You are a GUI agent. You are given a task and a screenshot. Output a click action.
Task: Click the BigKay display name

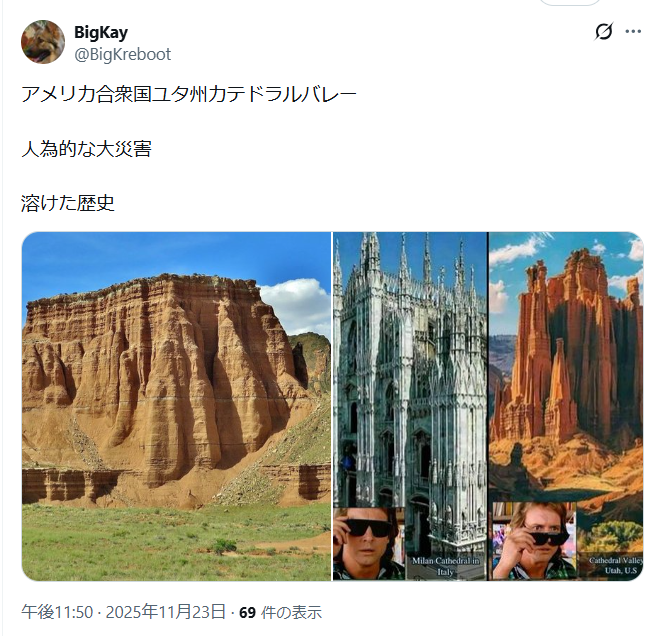101,32
